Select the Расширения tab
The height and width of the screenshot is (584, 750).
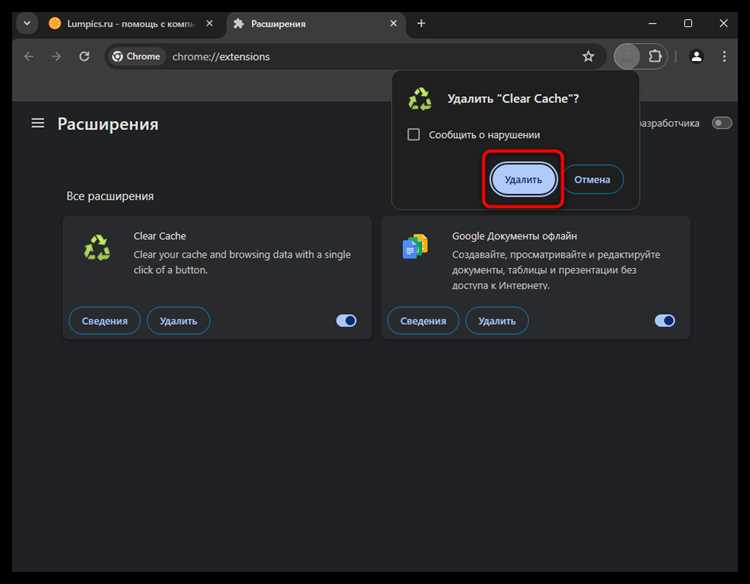coord(316,23)
